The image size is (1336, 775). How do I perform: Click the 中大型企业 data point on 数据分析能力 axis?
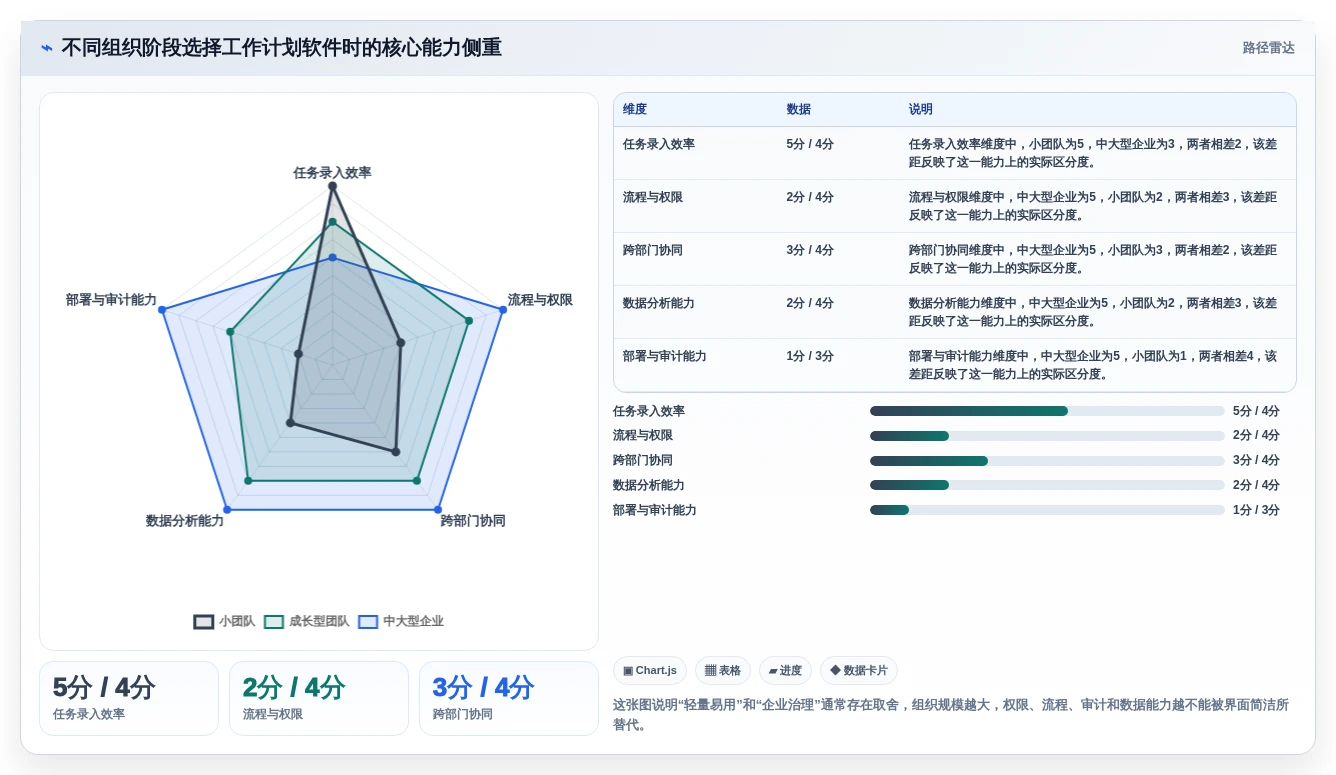[227, 510]
